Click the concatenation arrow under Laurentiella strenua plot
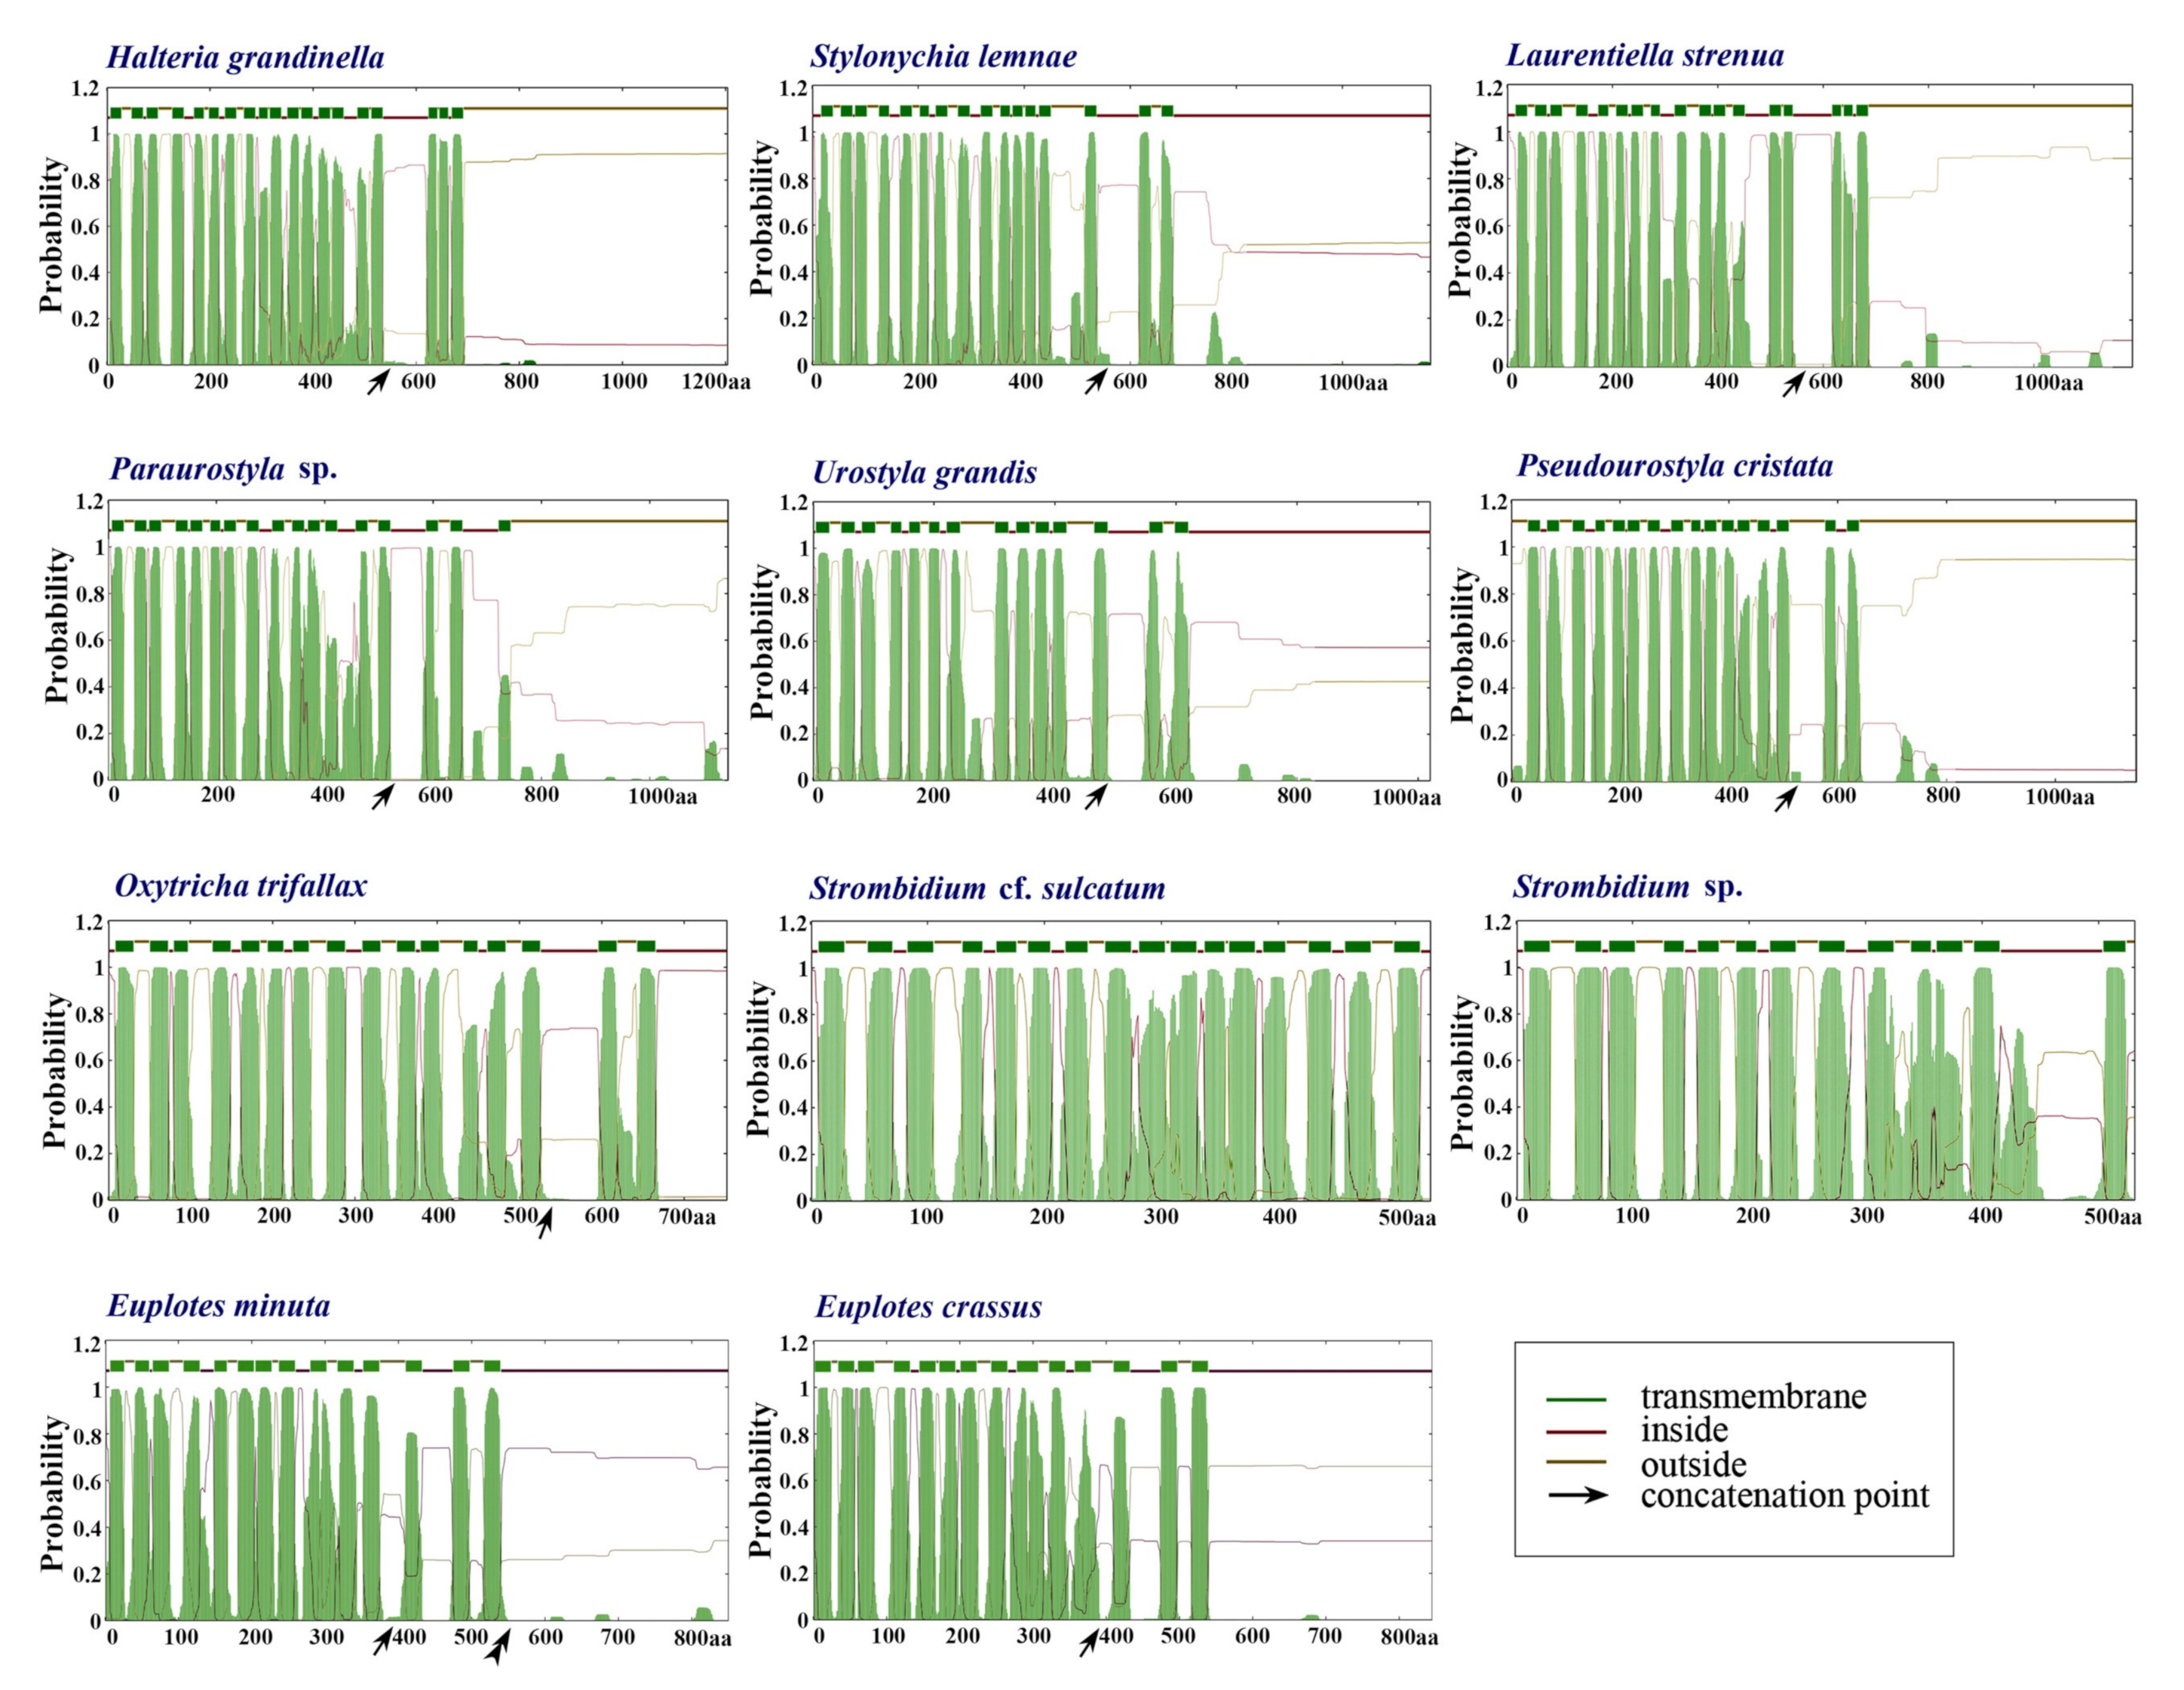The image size is (2184, 1690). [1793, 384]
